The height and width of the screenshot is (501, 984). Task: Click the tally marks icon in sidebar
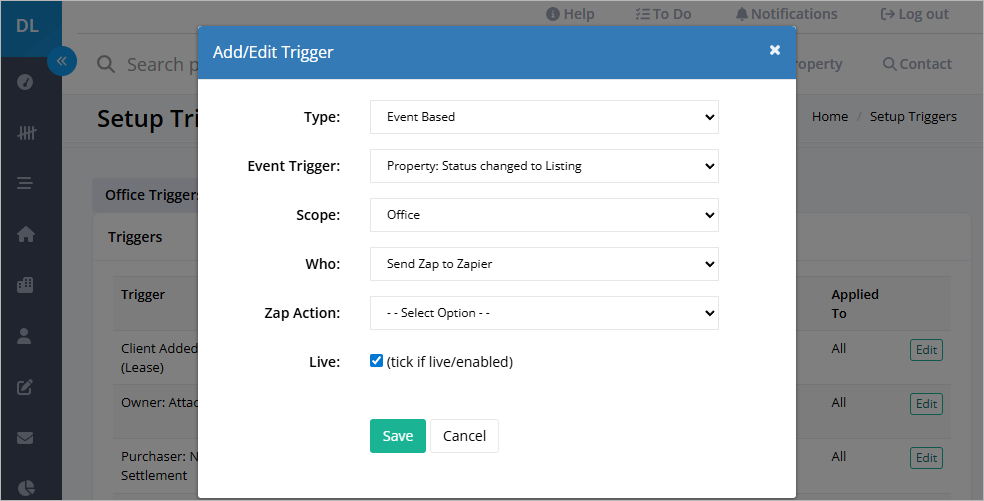[x=26, y=132]
